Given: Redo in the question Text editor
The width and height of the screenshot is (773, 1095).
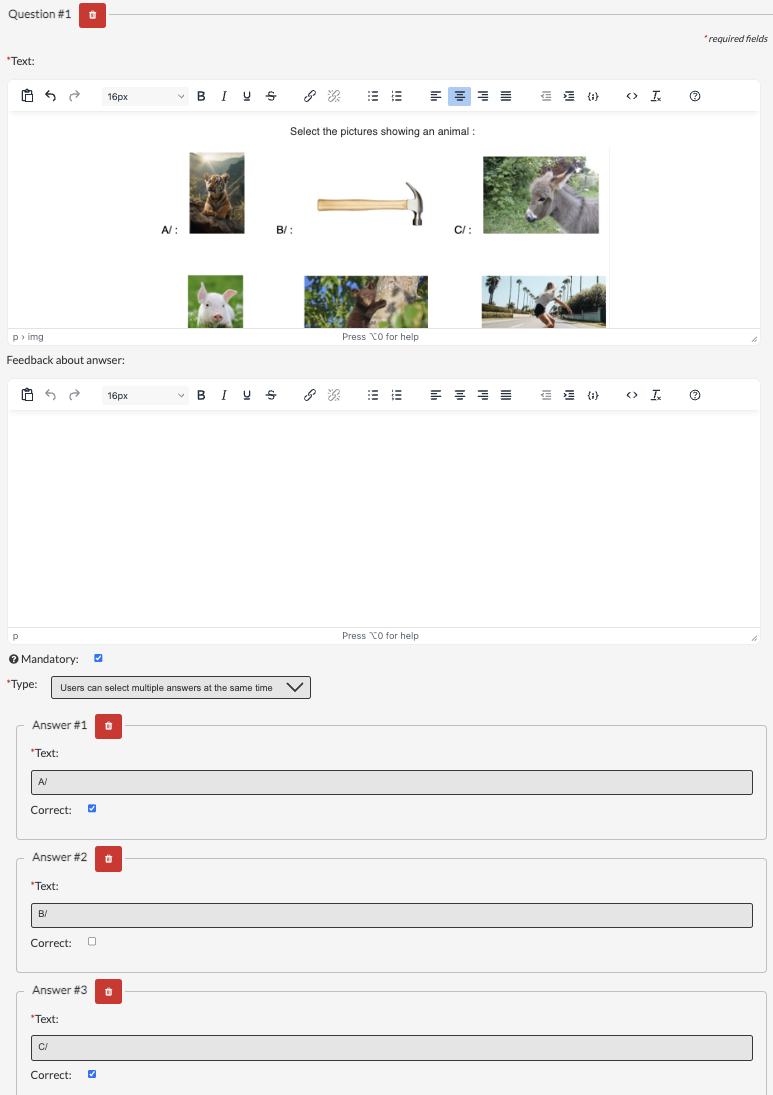Looking at the screenshot, I should (x=74, y=96).
